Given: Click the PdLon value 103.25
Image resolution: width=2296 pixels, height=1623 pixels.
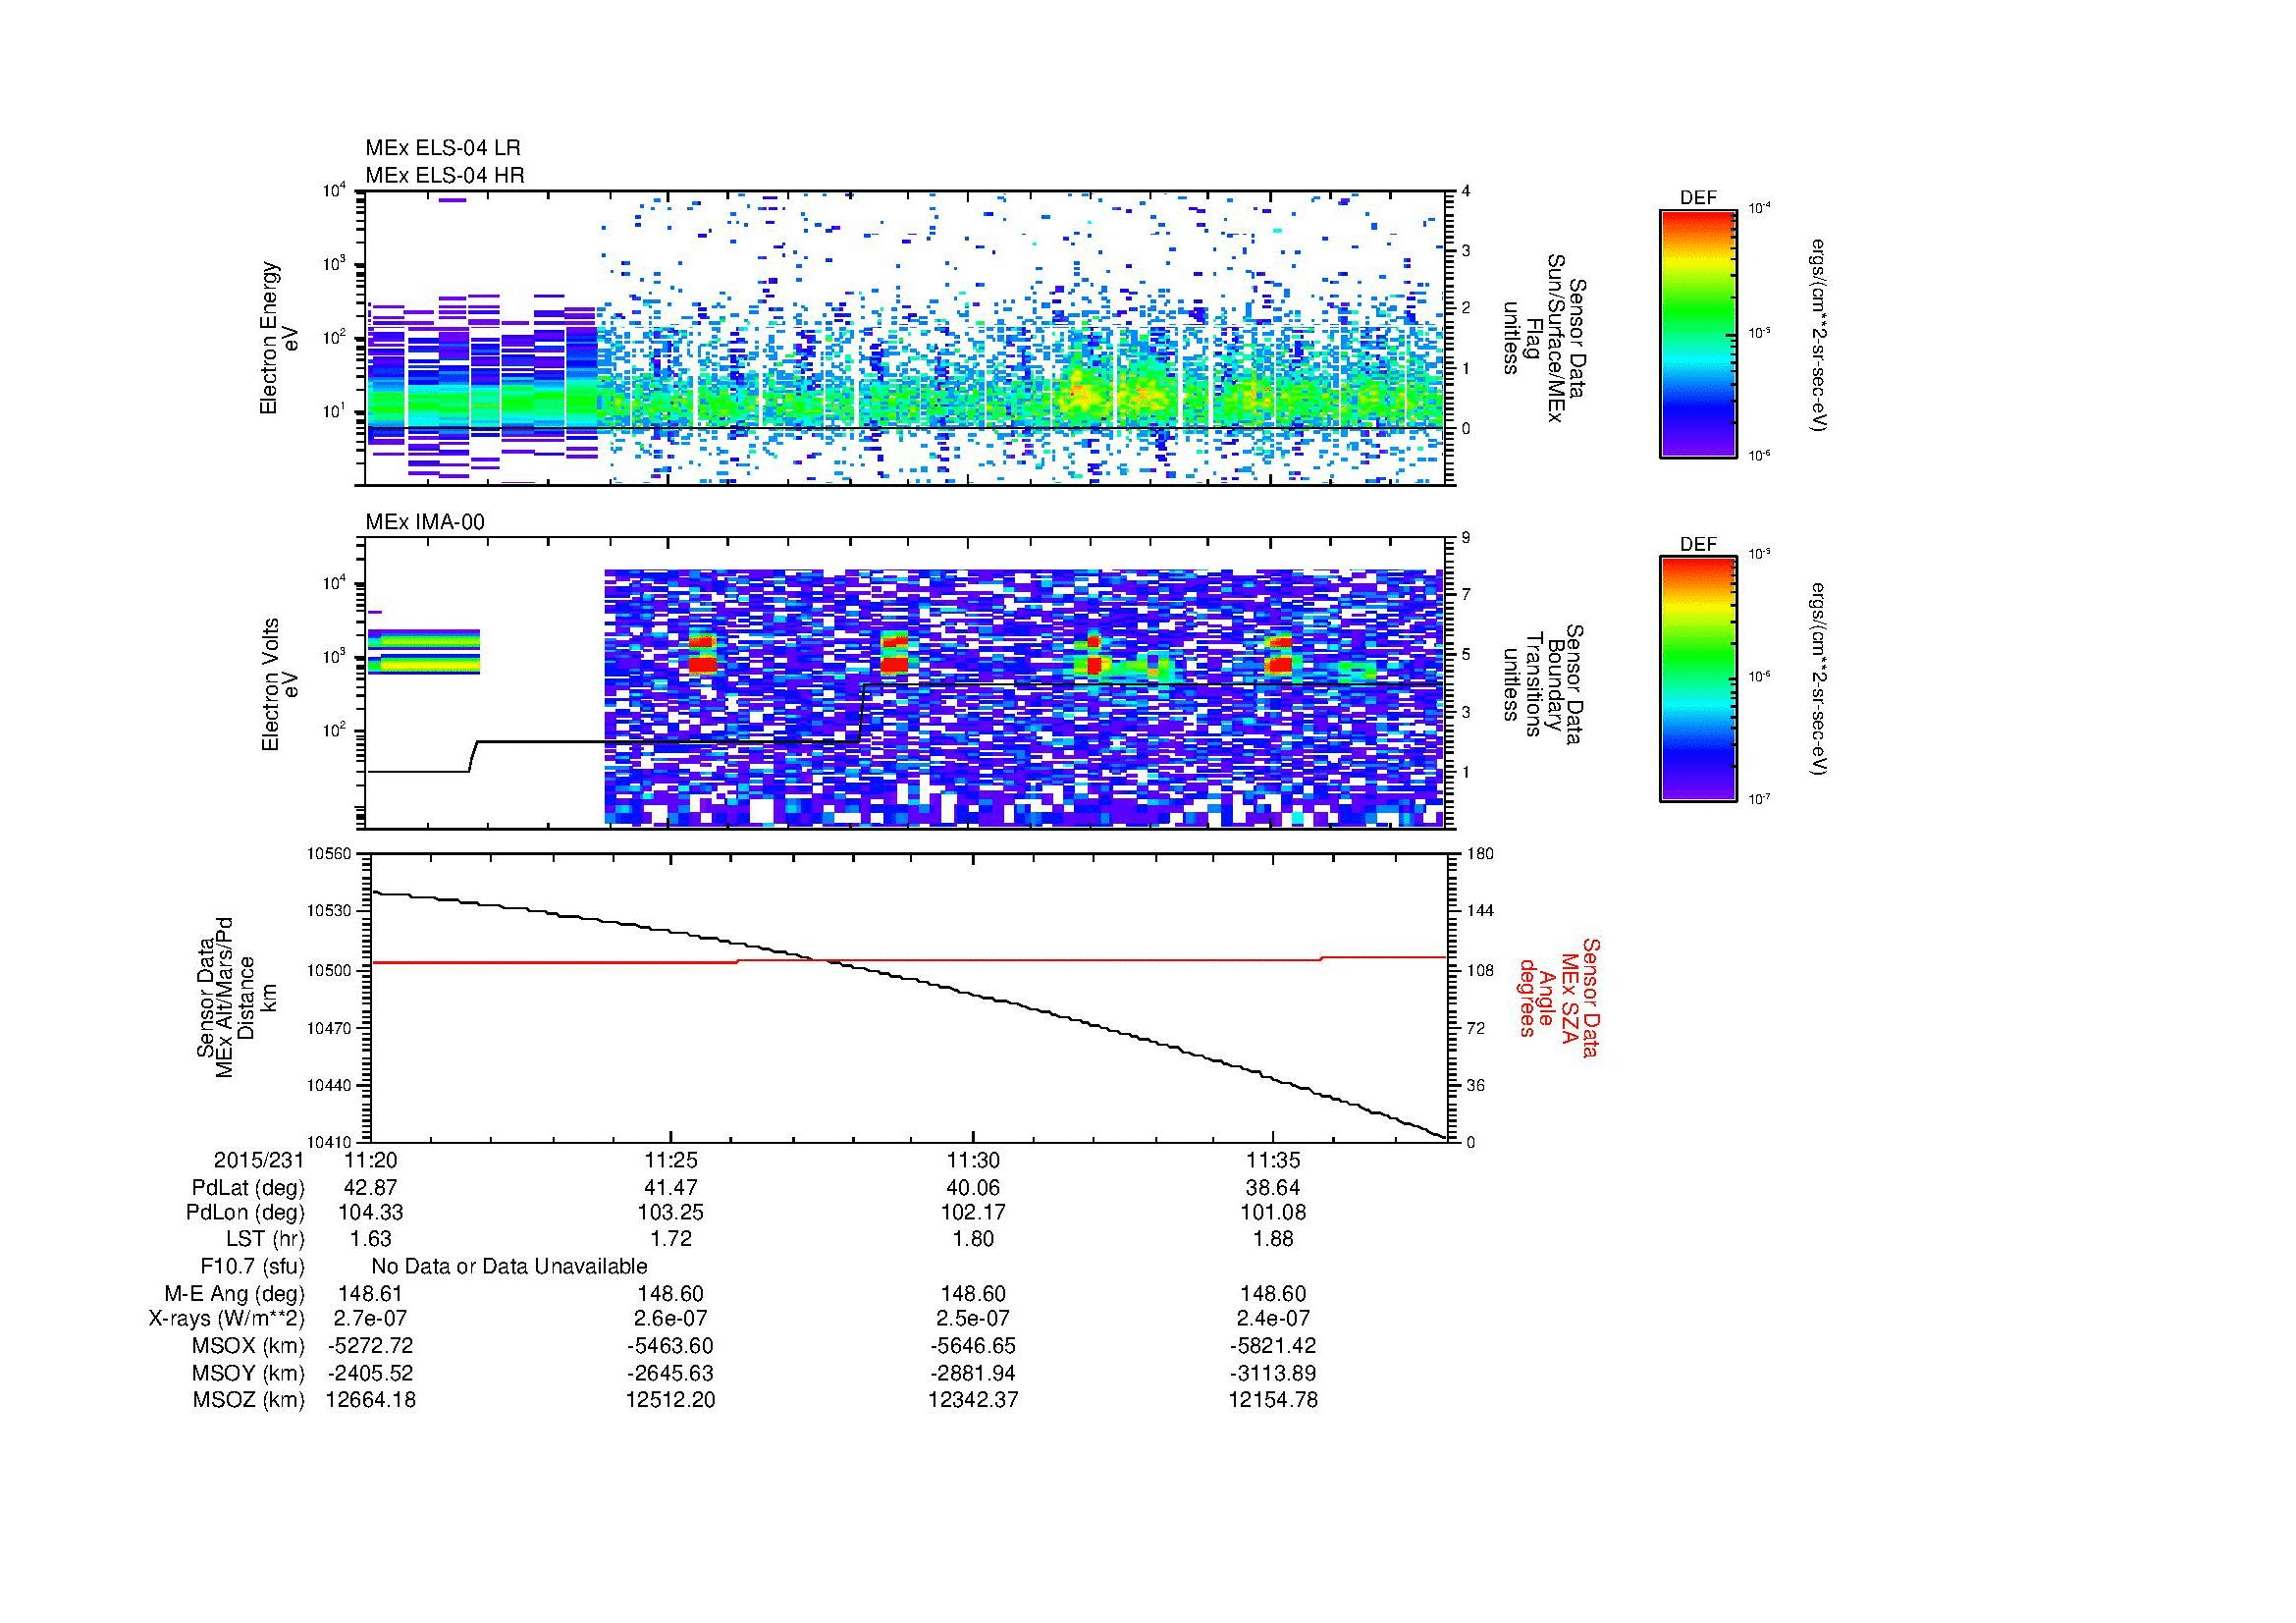Looking at the screenshot, I should [671, 1213].
